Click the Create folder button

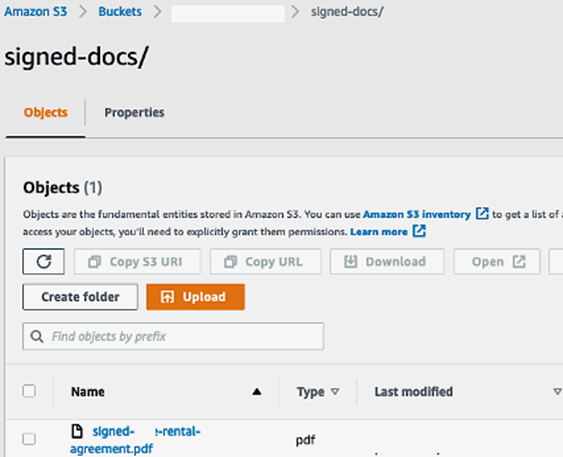(x=80, y=297)
